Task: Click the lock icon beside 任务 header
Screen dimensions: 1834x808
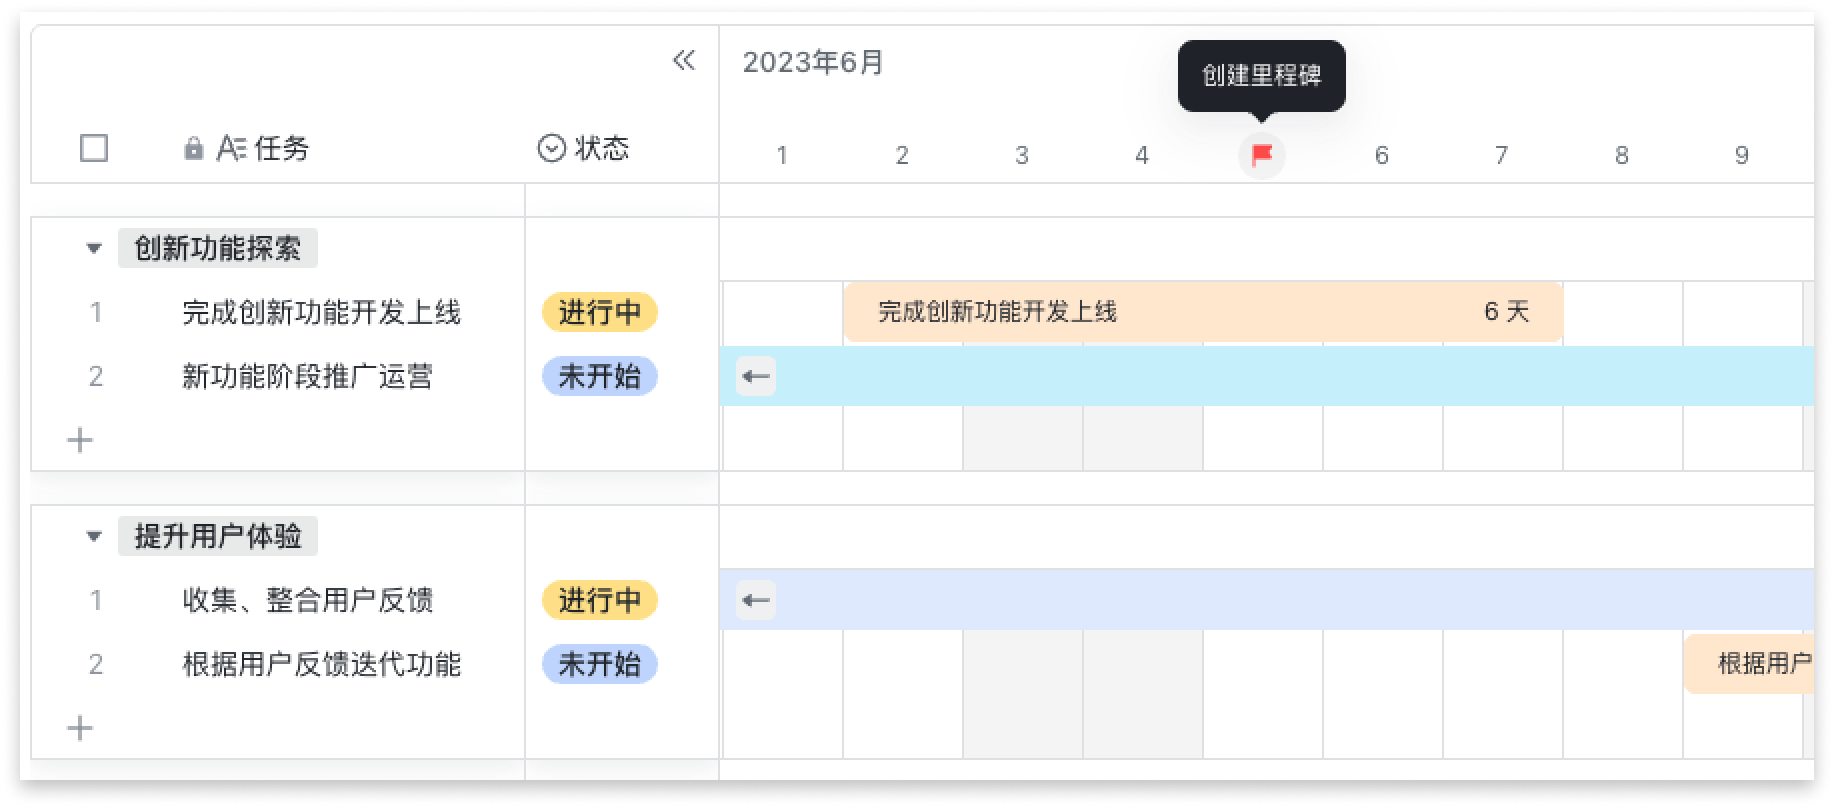Action: pyautogui.click(x=193, y=149)
